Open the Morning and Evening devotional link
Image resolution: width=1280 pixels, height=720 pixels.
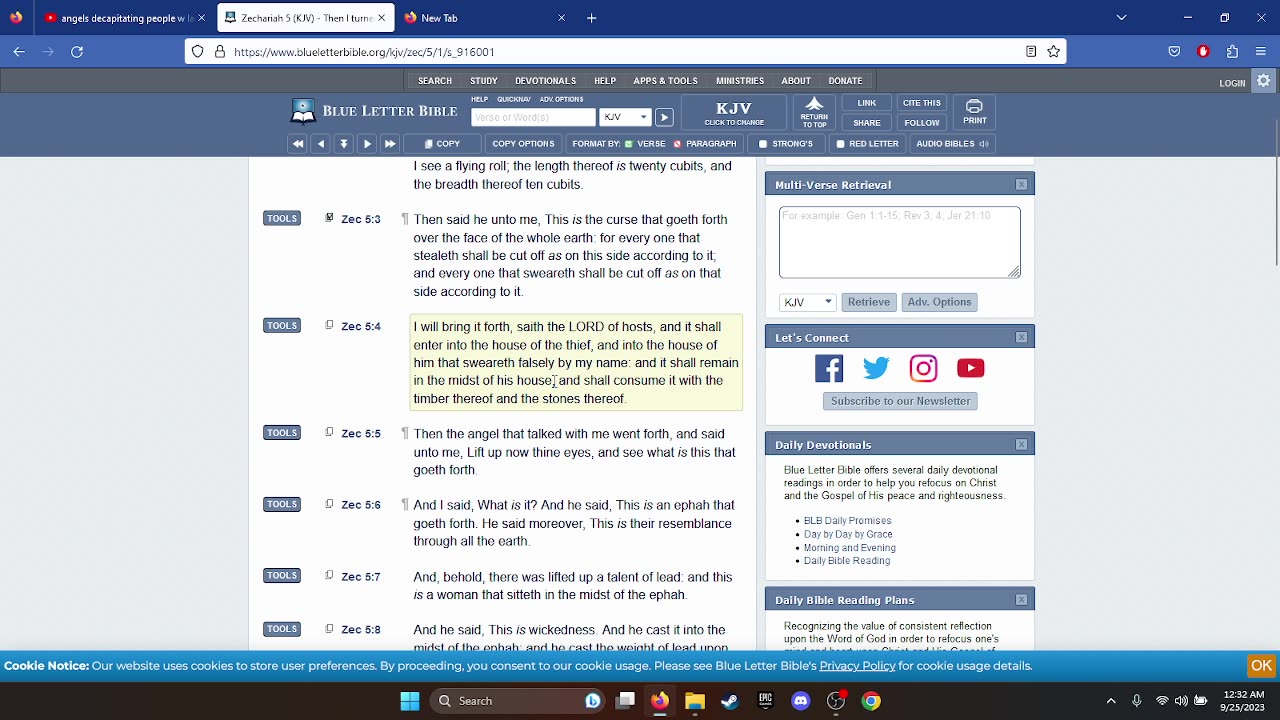(850, 548)
